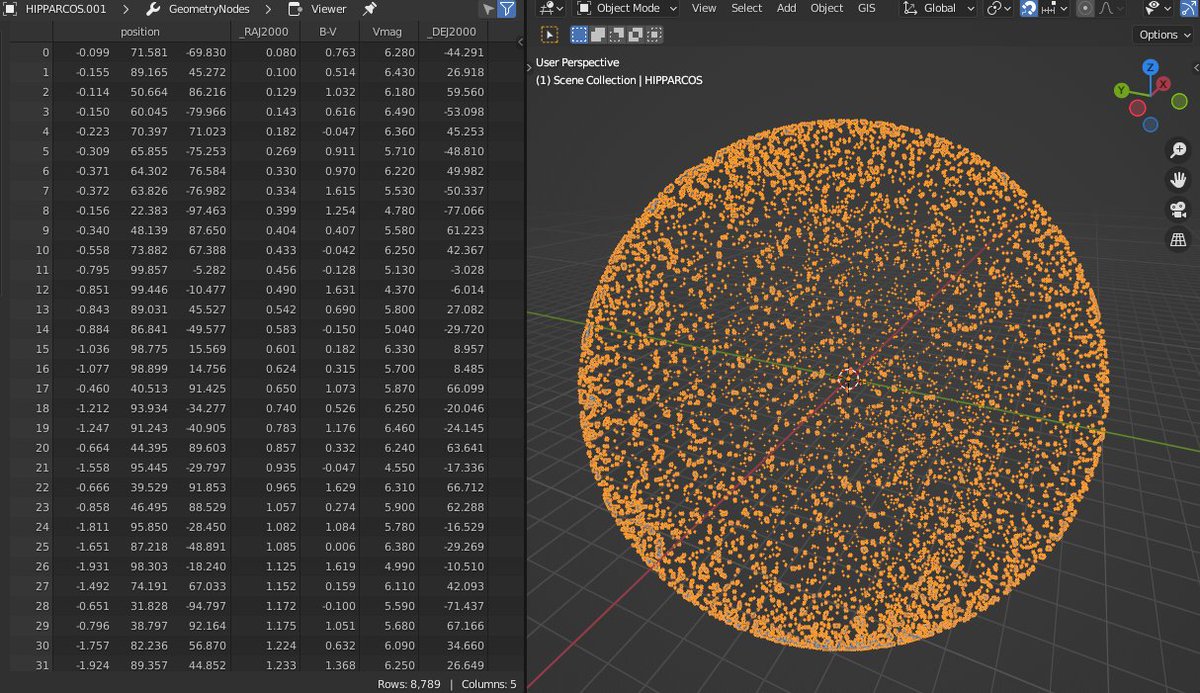Open the Object Mode dropdown
The width and height of the screenshot is (1200, 693).
click(x=628, y=8)
